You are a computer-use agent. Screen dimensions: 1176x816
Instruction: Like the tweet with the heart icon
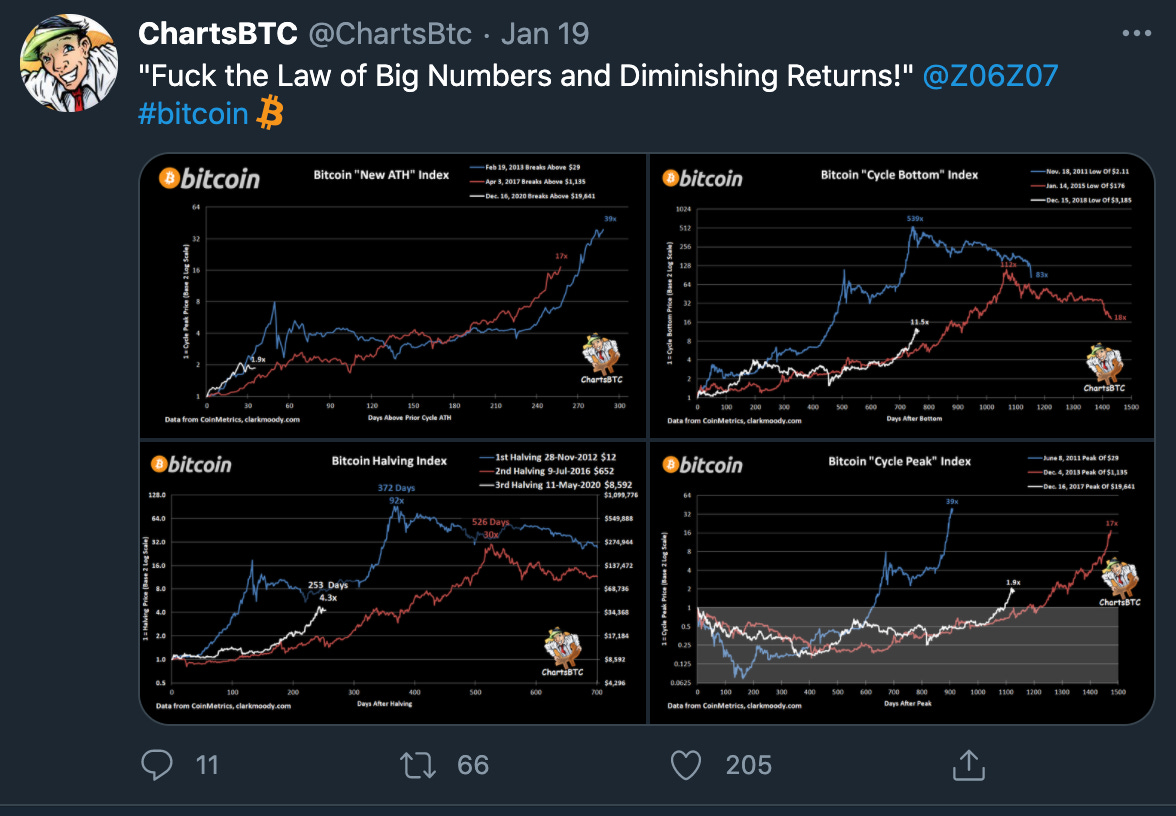click(x=686, y=765)
